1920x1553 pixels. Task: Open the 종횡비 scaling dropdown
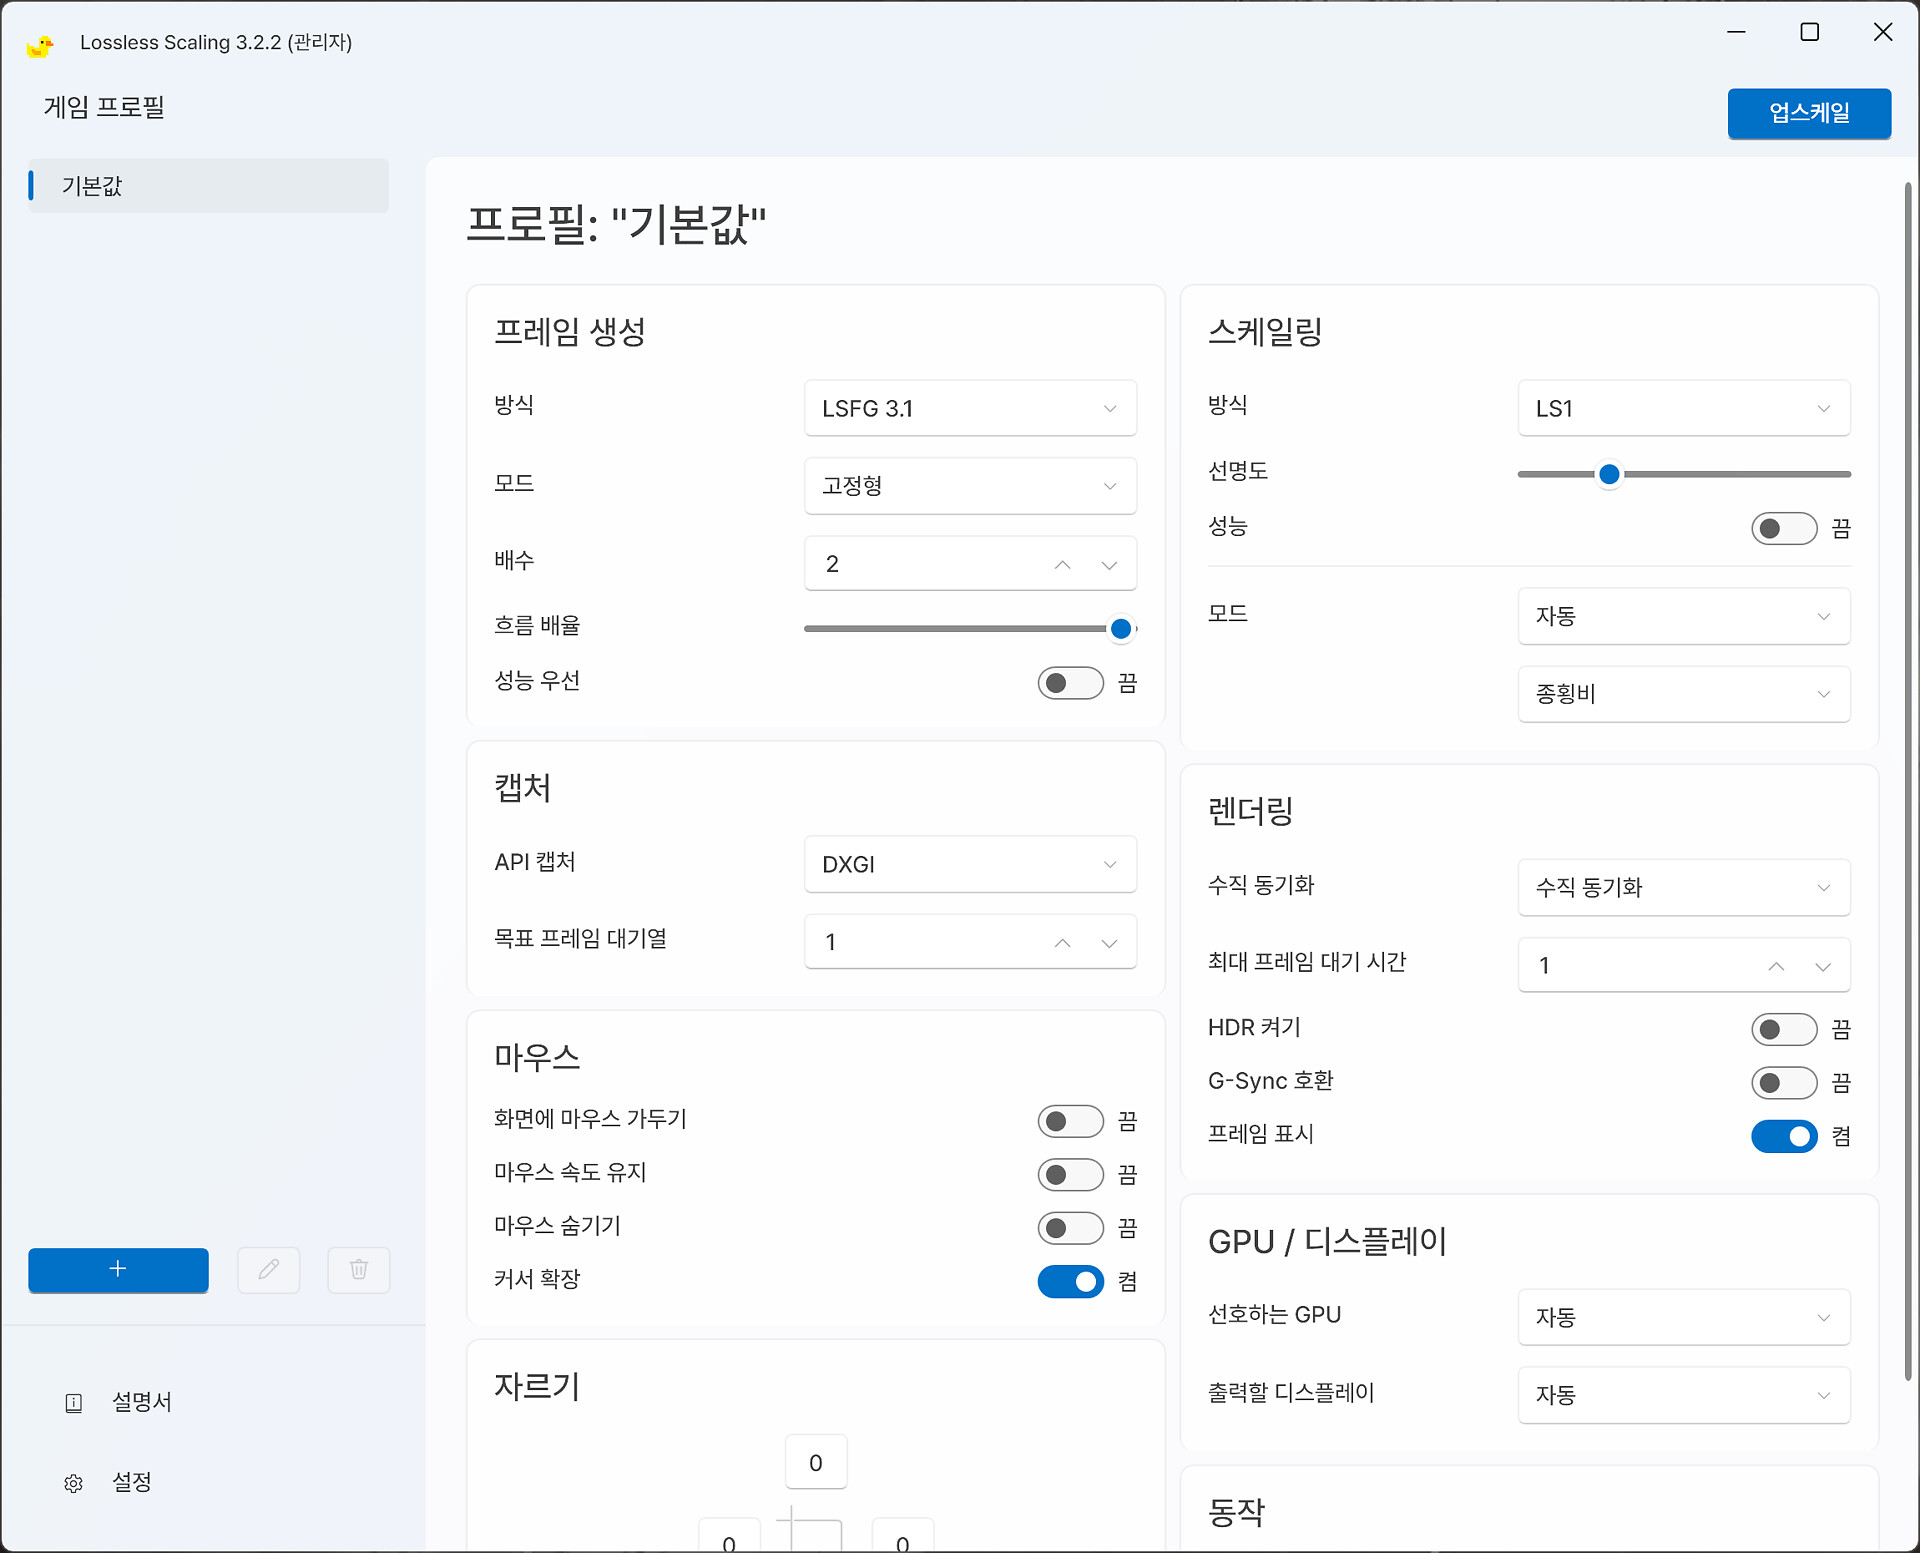click(x=1683, y=694)
